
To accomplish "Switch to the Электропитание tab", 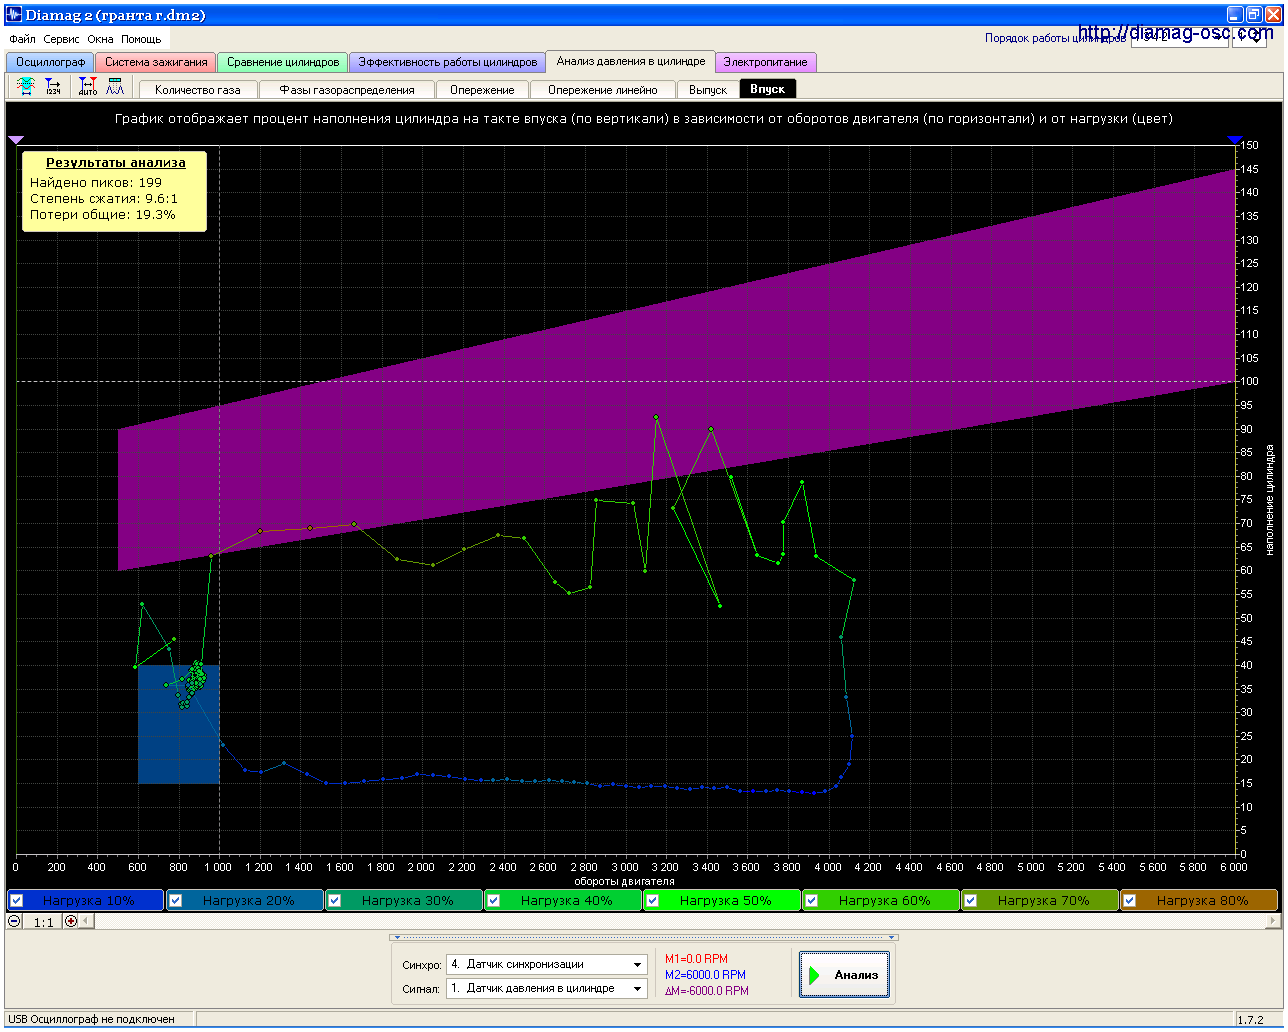I will tap(766, 62).
